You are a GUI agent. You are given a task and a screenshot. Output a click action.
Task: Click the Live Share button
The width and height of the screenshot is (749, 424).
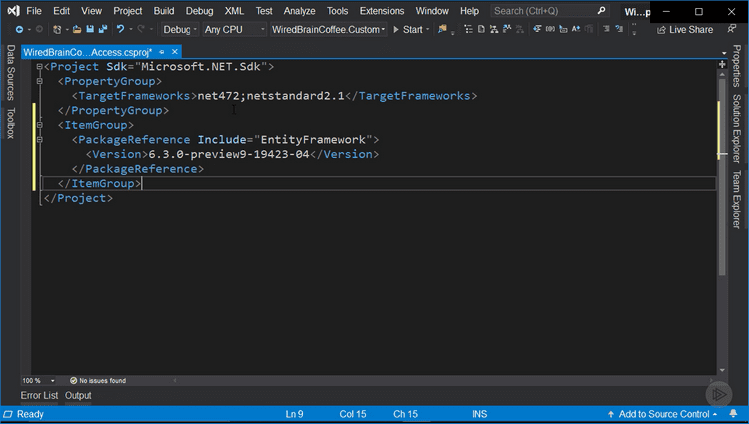point(685,30)
